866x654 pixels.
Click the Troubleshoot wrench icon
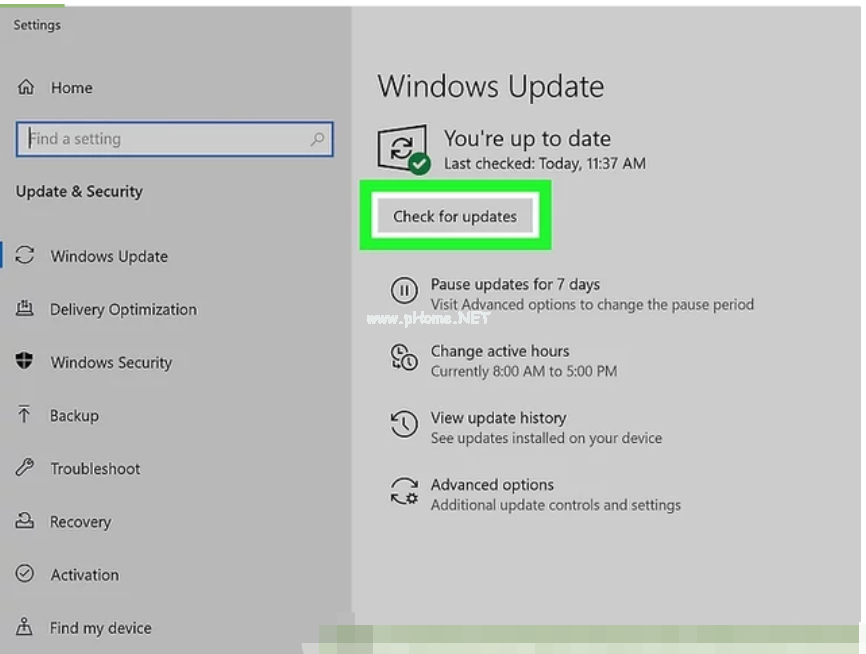pos(25,468)
